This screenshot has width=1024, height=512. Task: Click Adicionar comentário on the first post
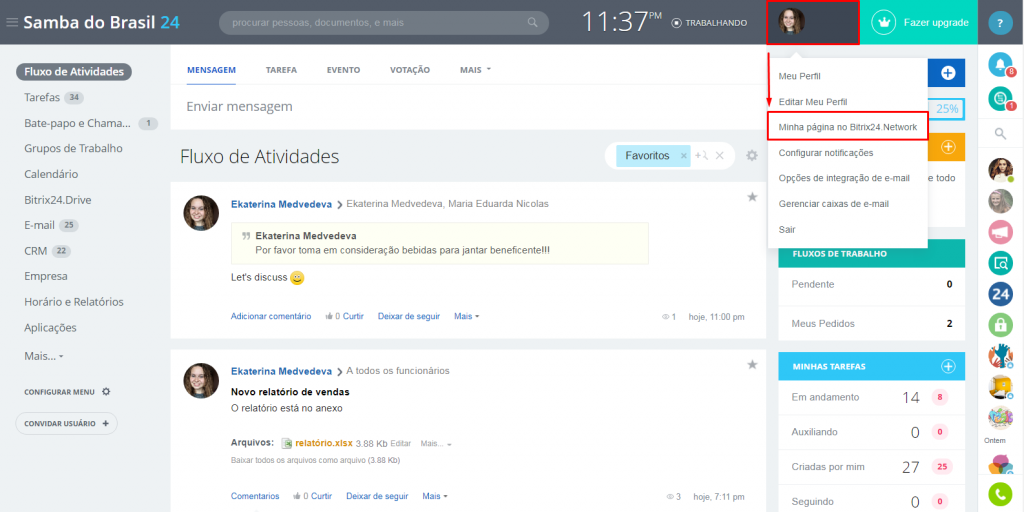pyautogui.click(x=271, y=316)
